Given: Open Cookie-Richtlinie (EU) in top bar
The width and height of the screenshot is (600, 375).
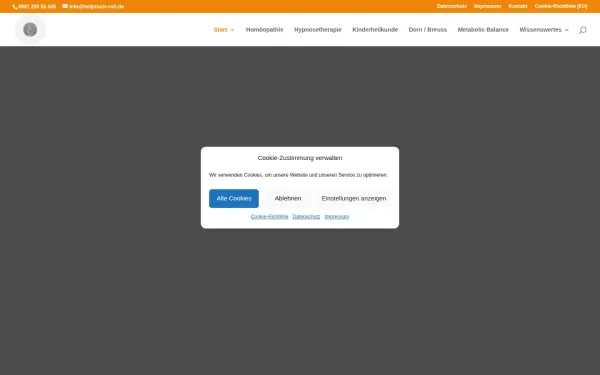Looking at the screenshot, I should (561, 6).
